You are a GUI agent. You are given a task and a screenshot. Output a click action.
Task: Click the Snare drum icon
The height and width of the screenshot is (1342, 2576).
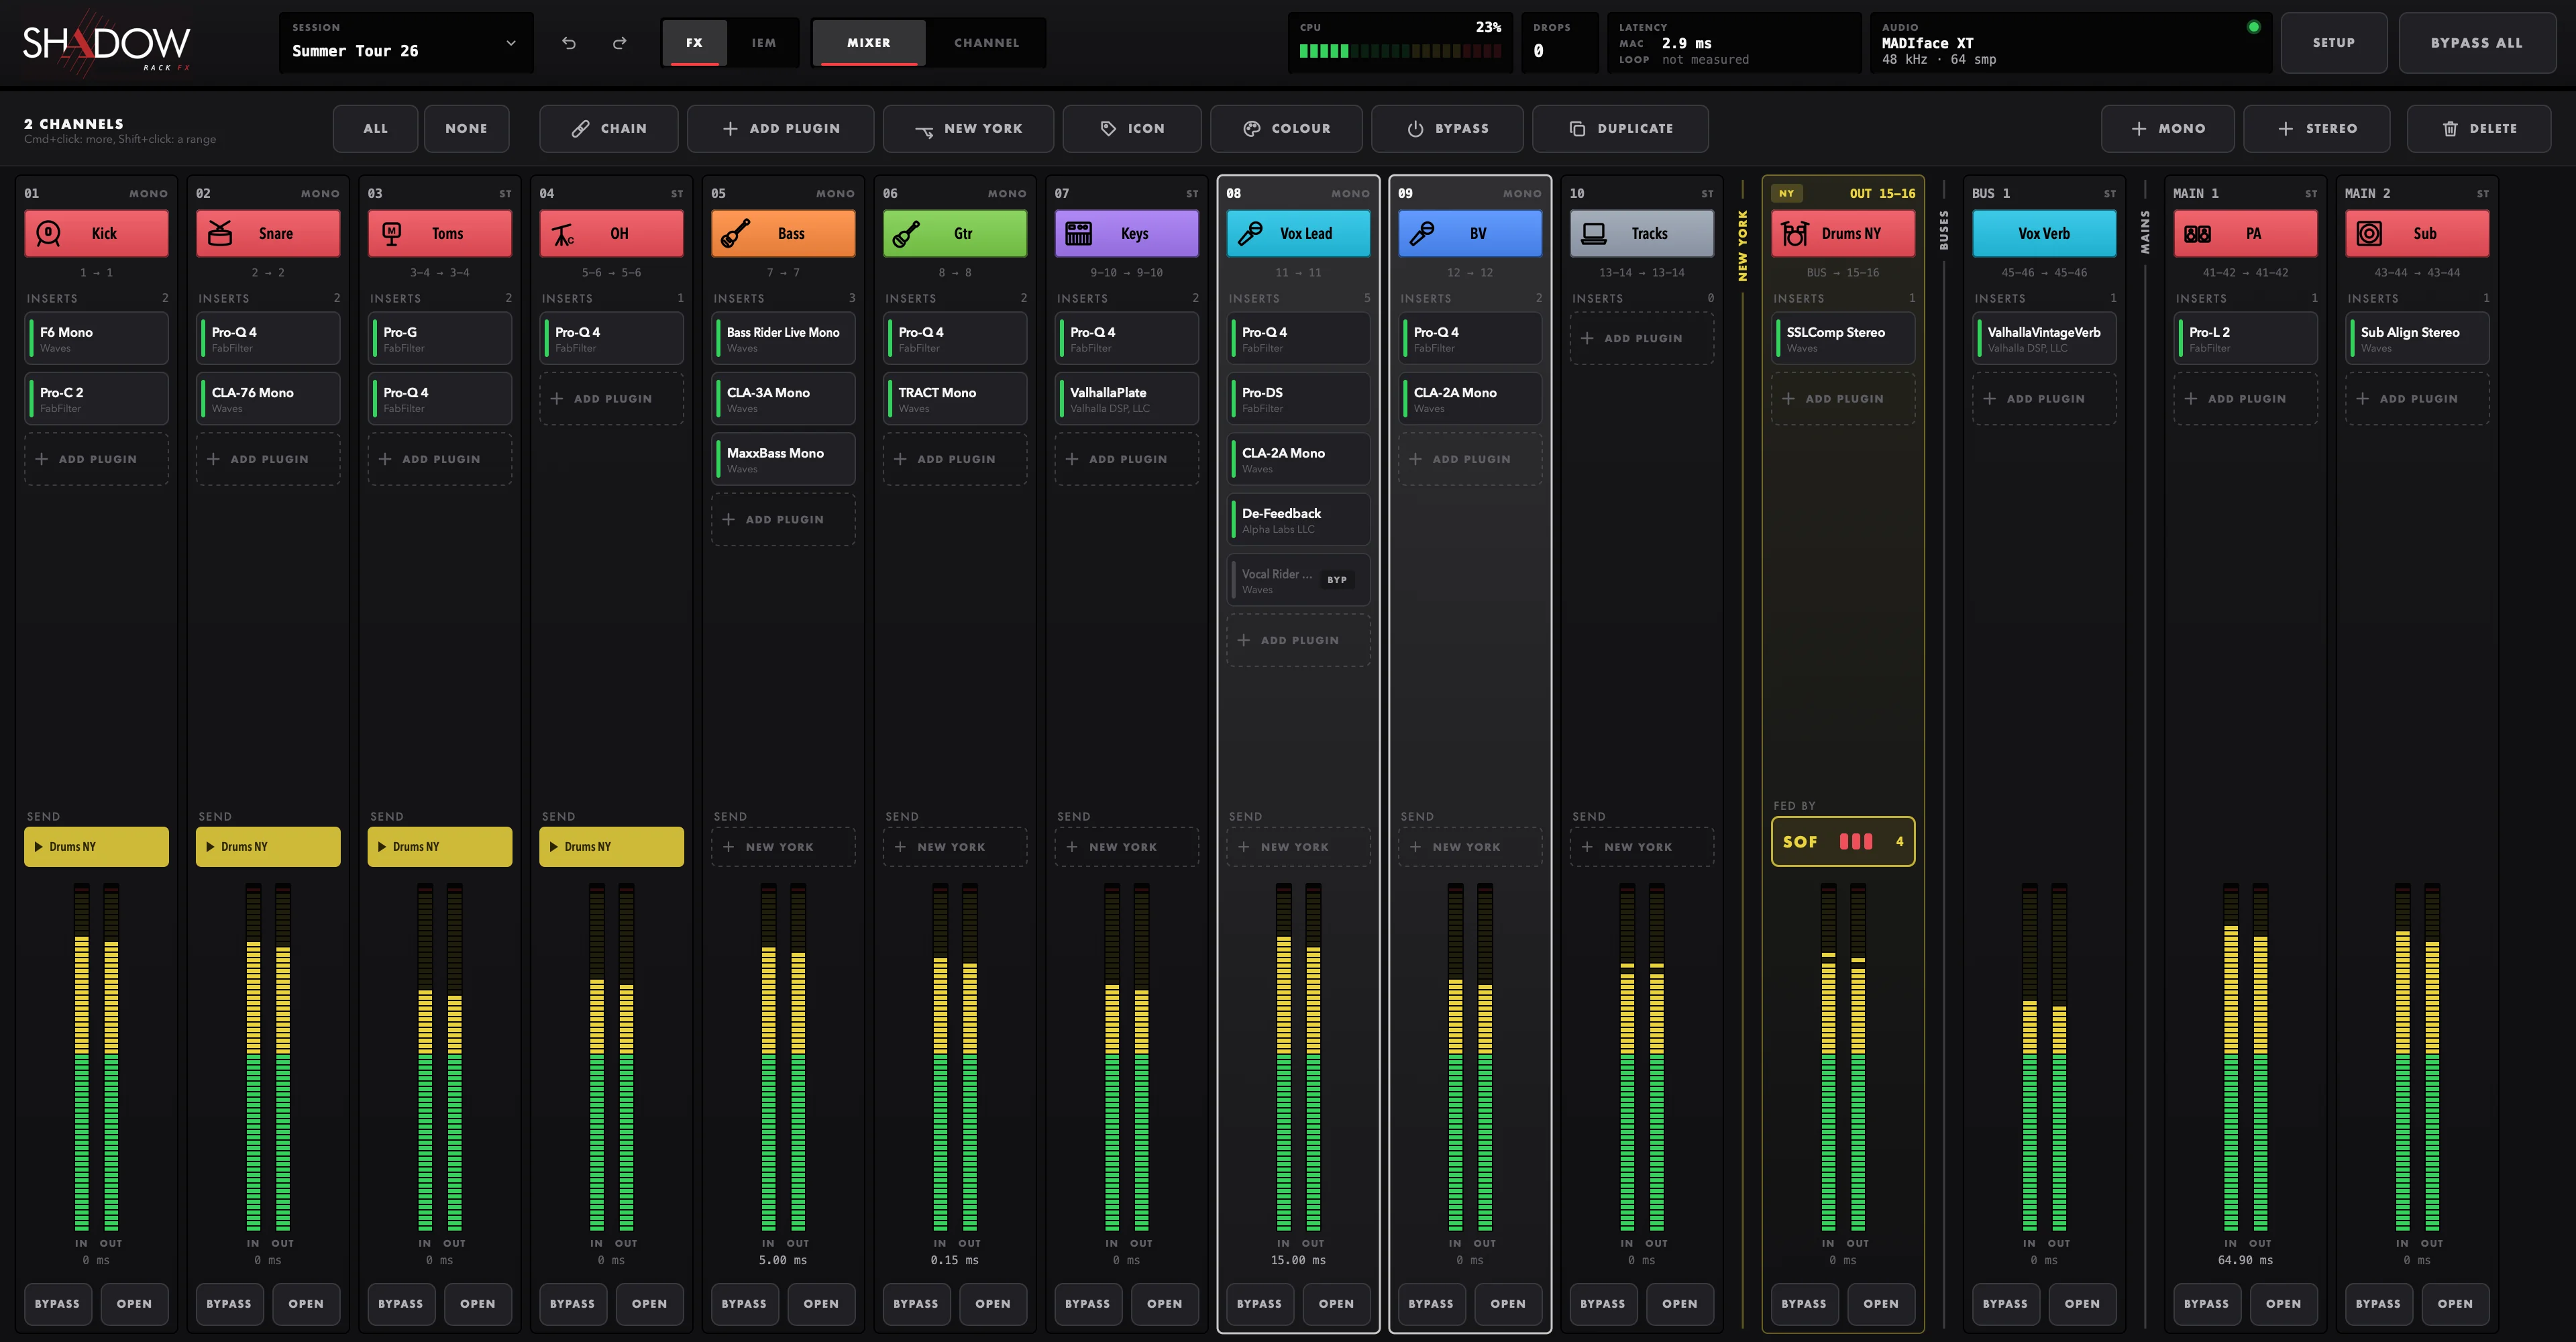[x=220, y=233]
